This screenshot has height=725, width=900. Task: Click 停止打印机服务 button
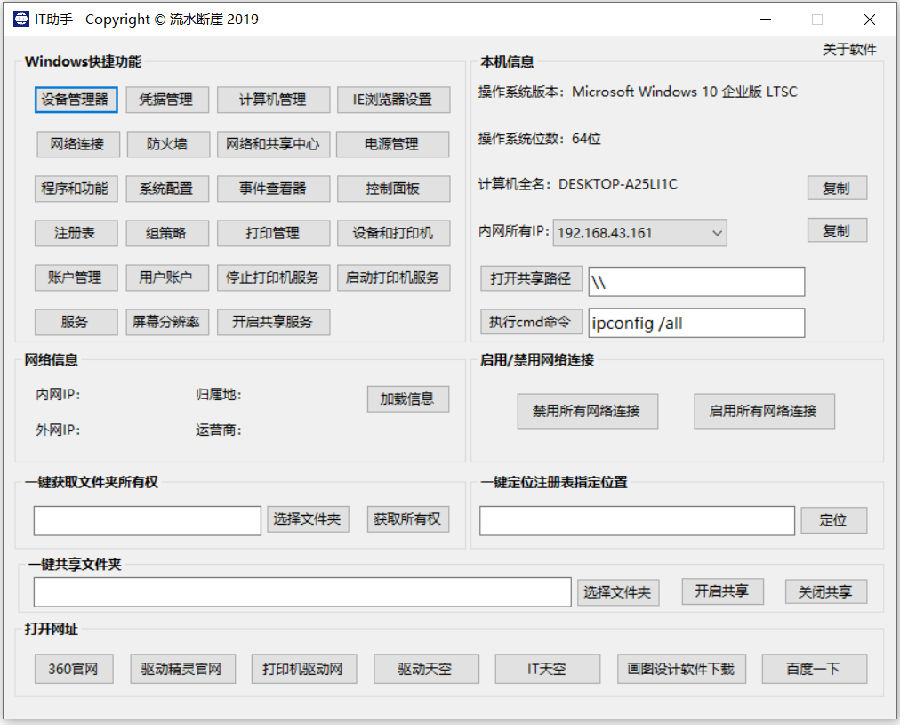pyautogui.click(x=273, y=277)
